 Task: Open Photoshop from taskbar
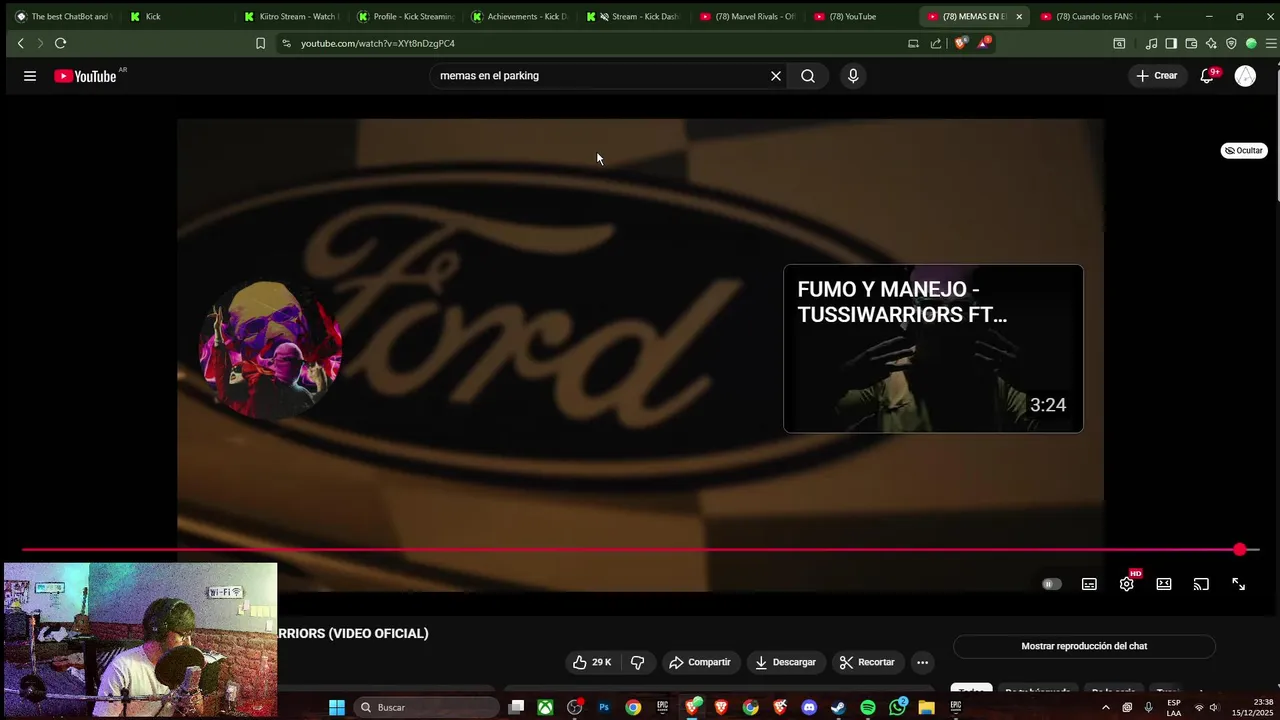pos(604,707)
